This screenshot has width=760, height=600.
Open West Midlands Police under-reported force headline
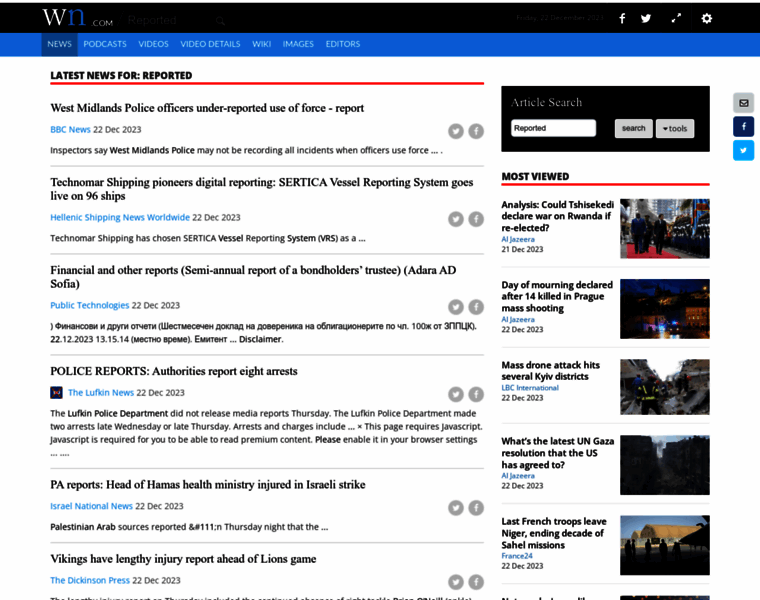207,108
